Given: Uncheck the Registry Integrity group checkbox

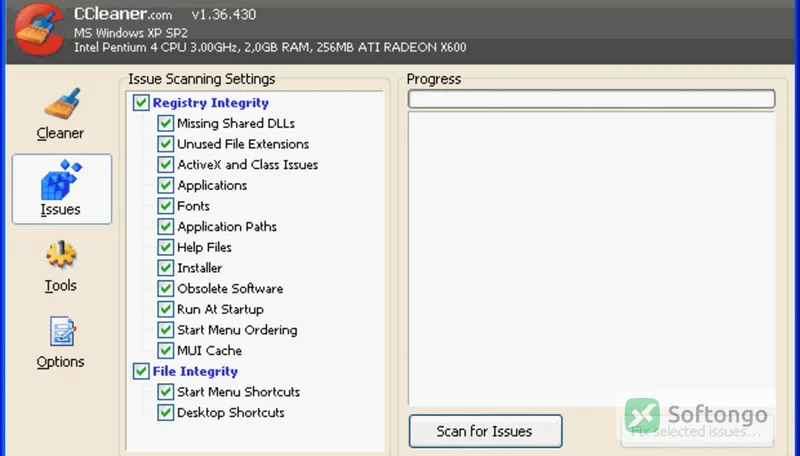Looking at the screenshot, I should point(141,103).
